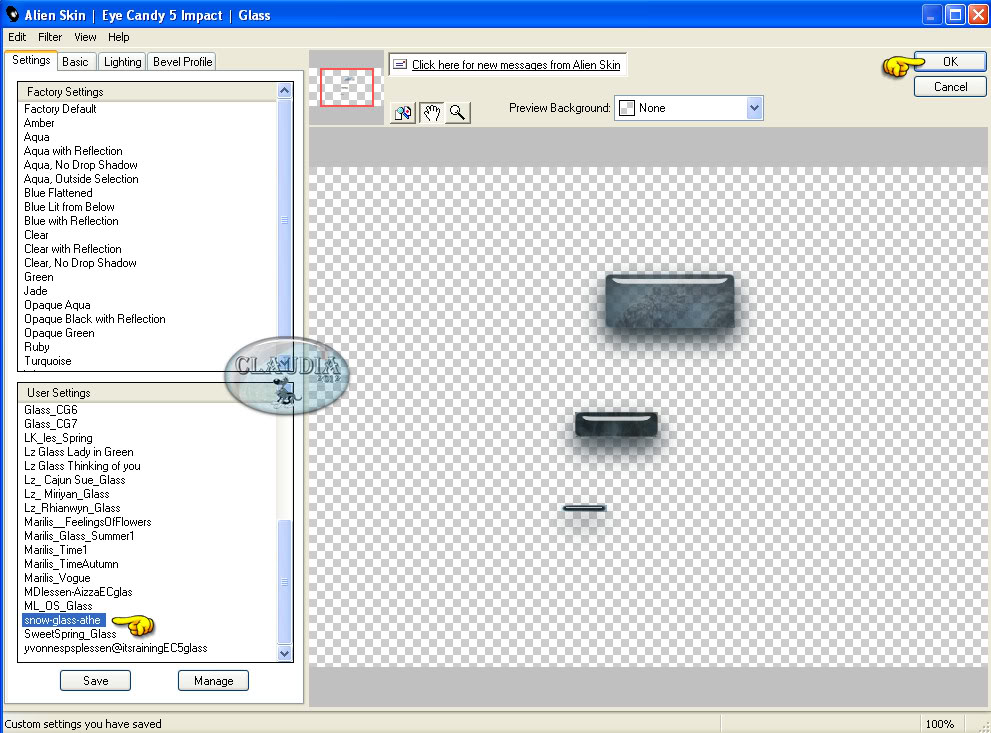Select the Glass_CG6 user setting

coord(51,409)
